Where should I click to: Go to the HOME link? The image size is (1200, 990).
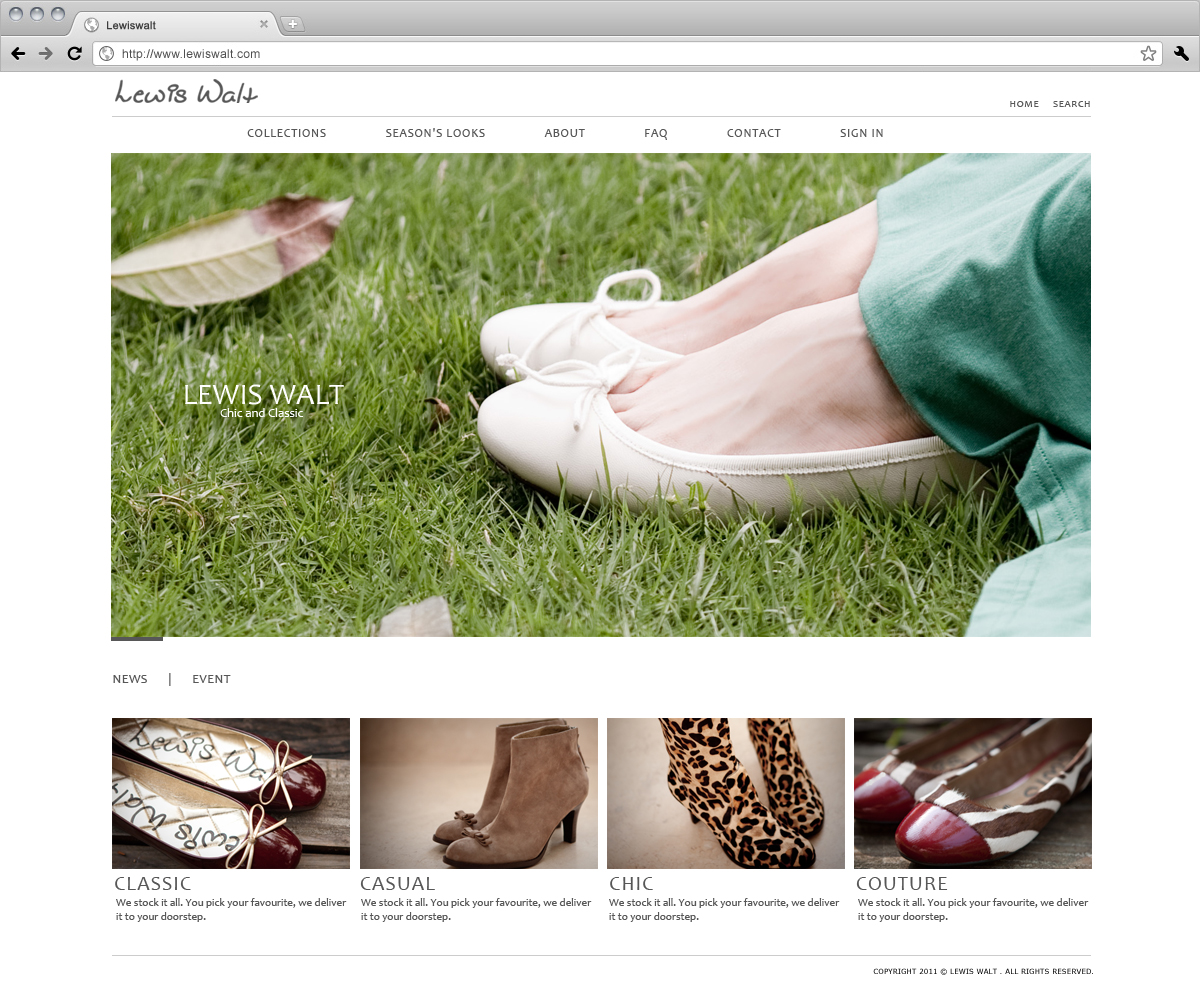(x=1024, y=104)
